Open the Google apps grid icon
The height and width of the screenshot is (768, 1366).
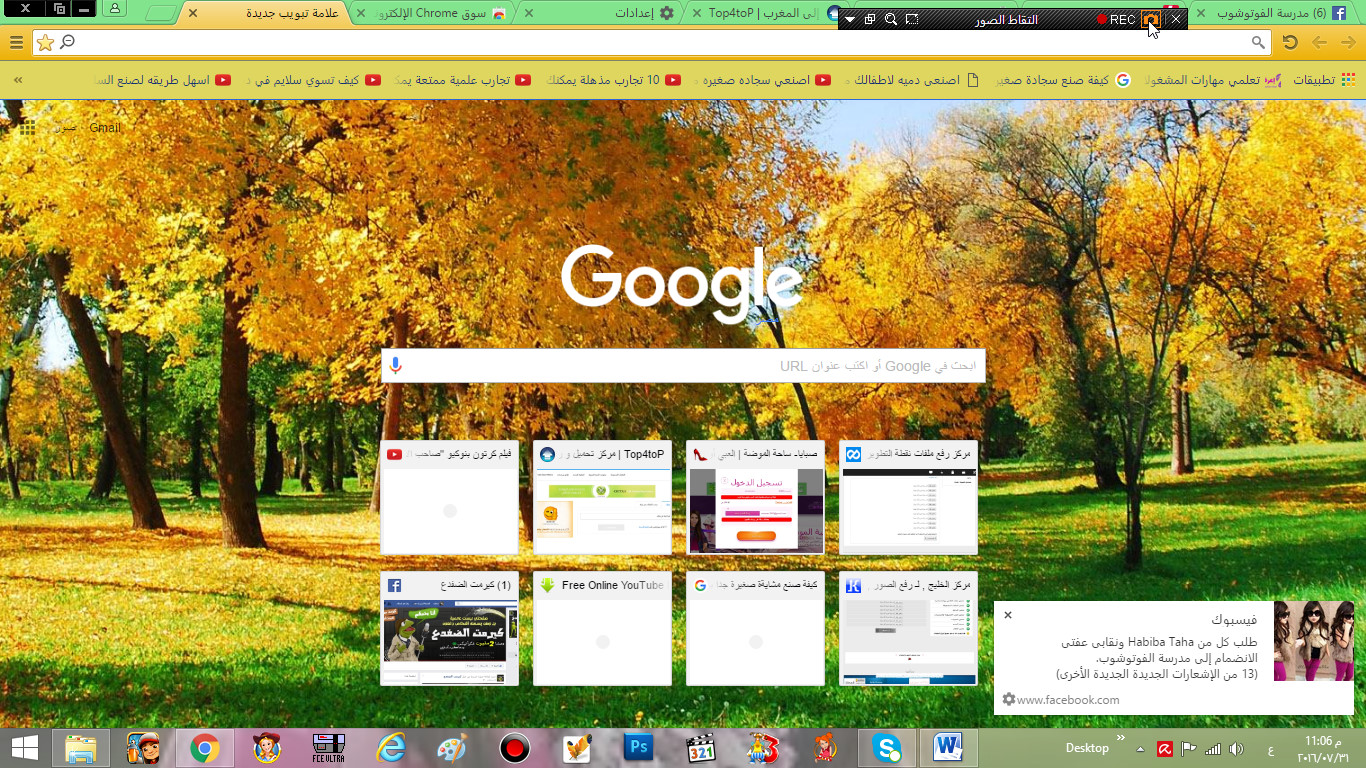coord(27,128)
